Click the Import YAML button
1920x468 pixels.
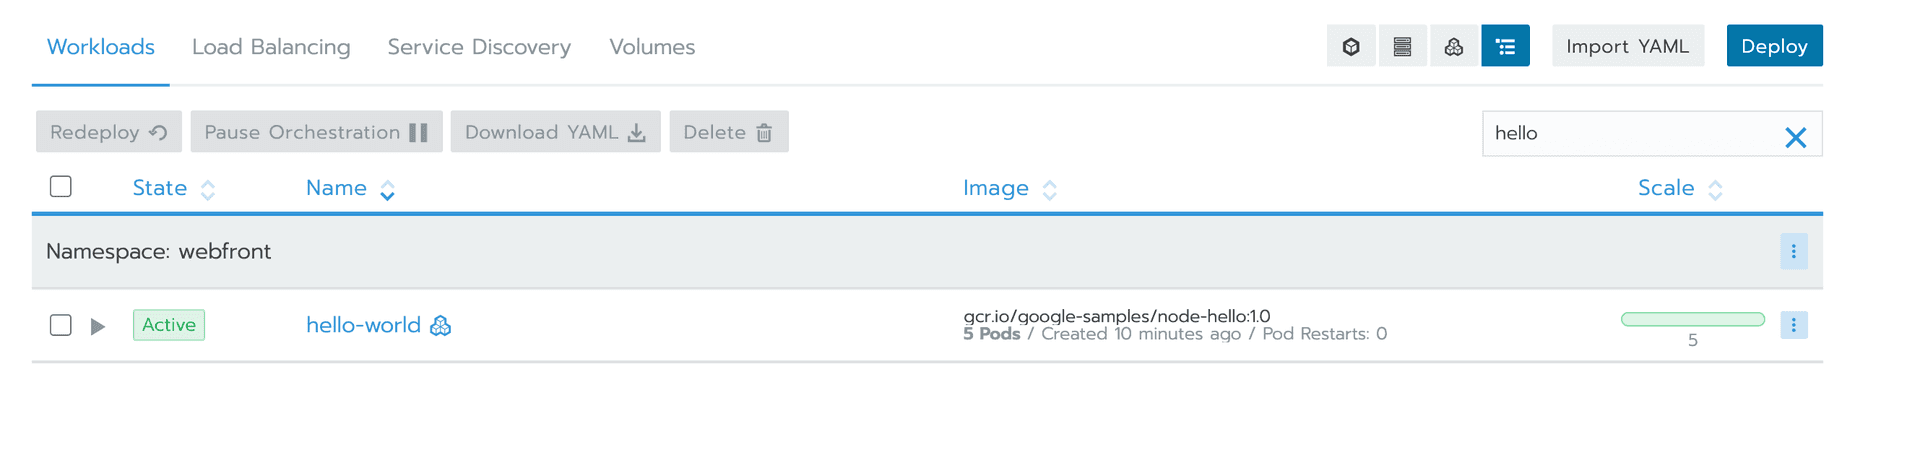coord(1627,46)
